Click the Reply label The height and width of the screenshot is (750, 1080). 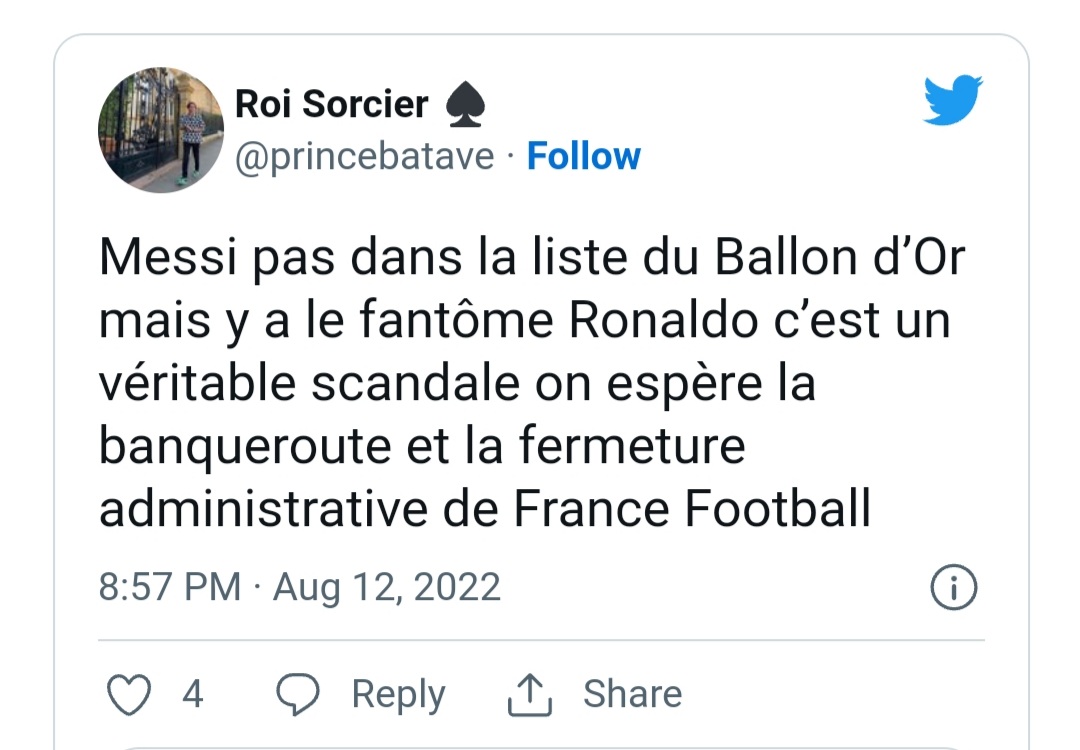point(398,694)
